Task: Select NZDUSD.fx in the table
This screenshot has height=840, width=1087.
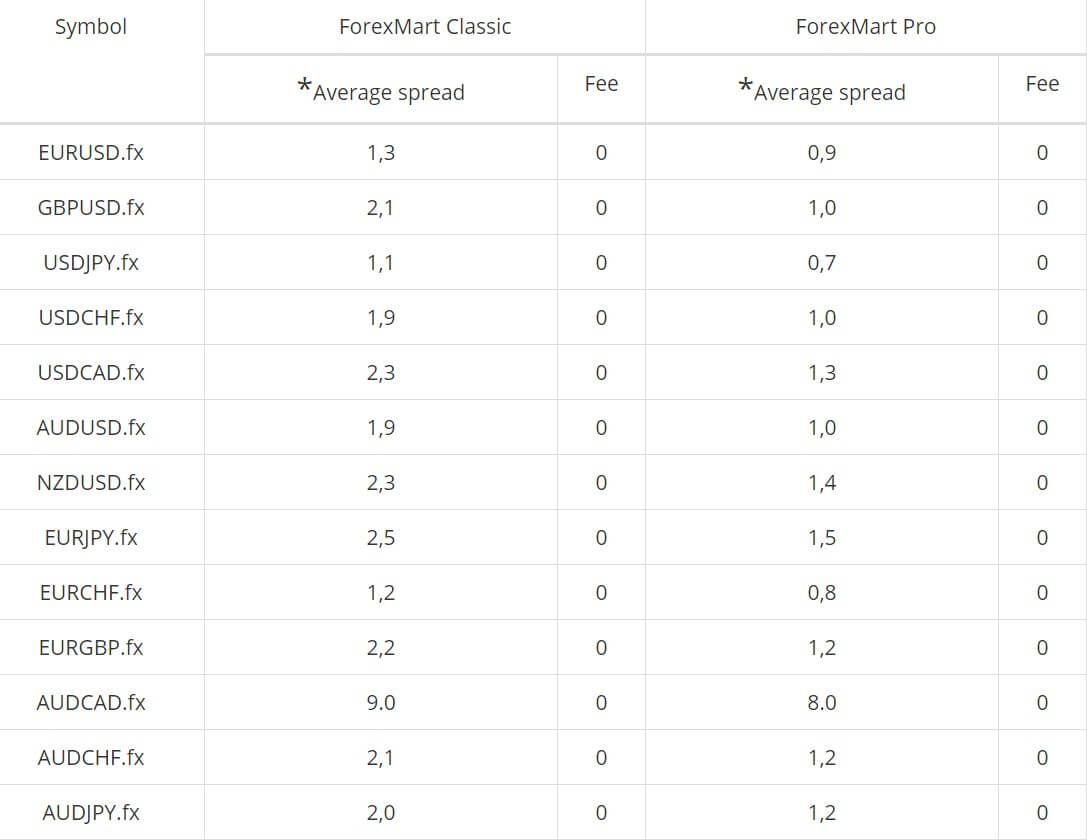Action: tap(91, 482)
